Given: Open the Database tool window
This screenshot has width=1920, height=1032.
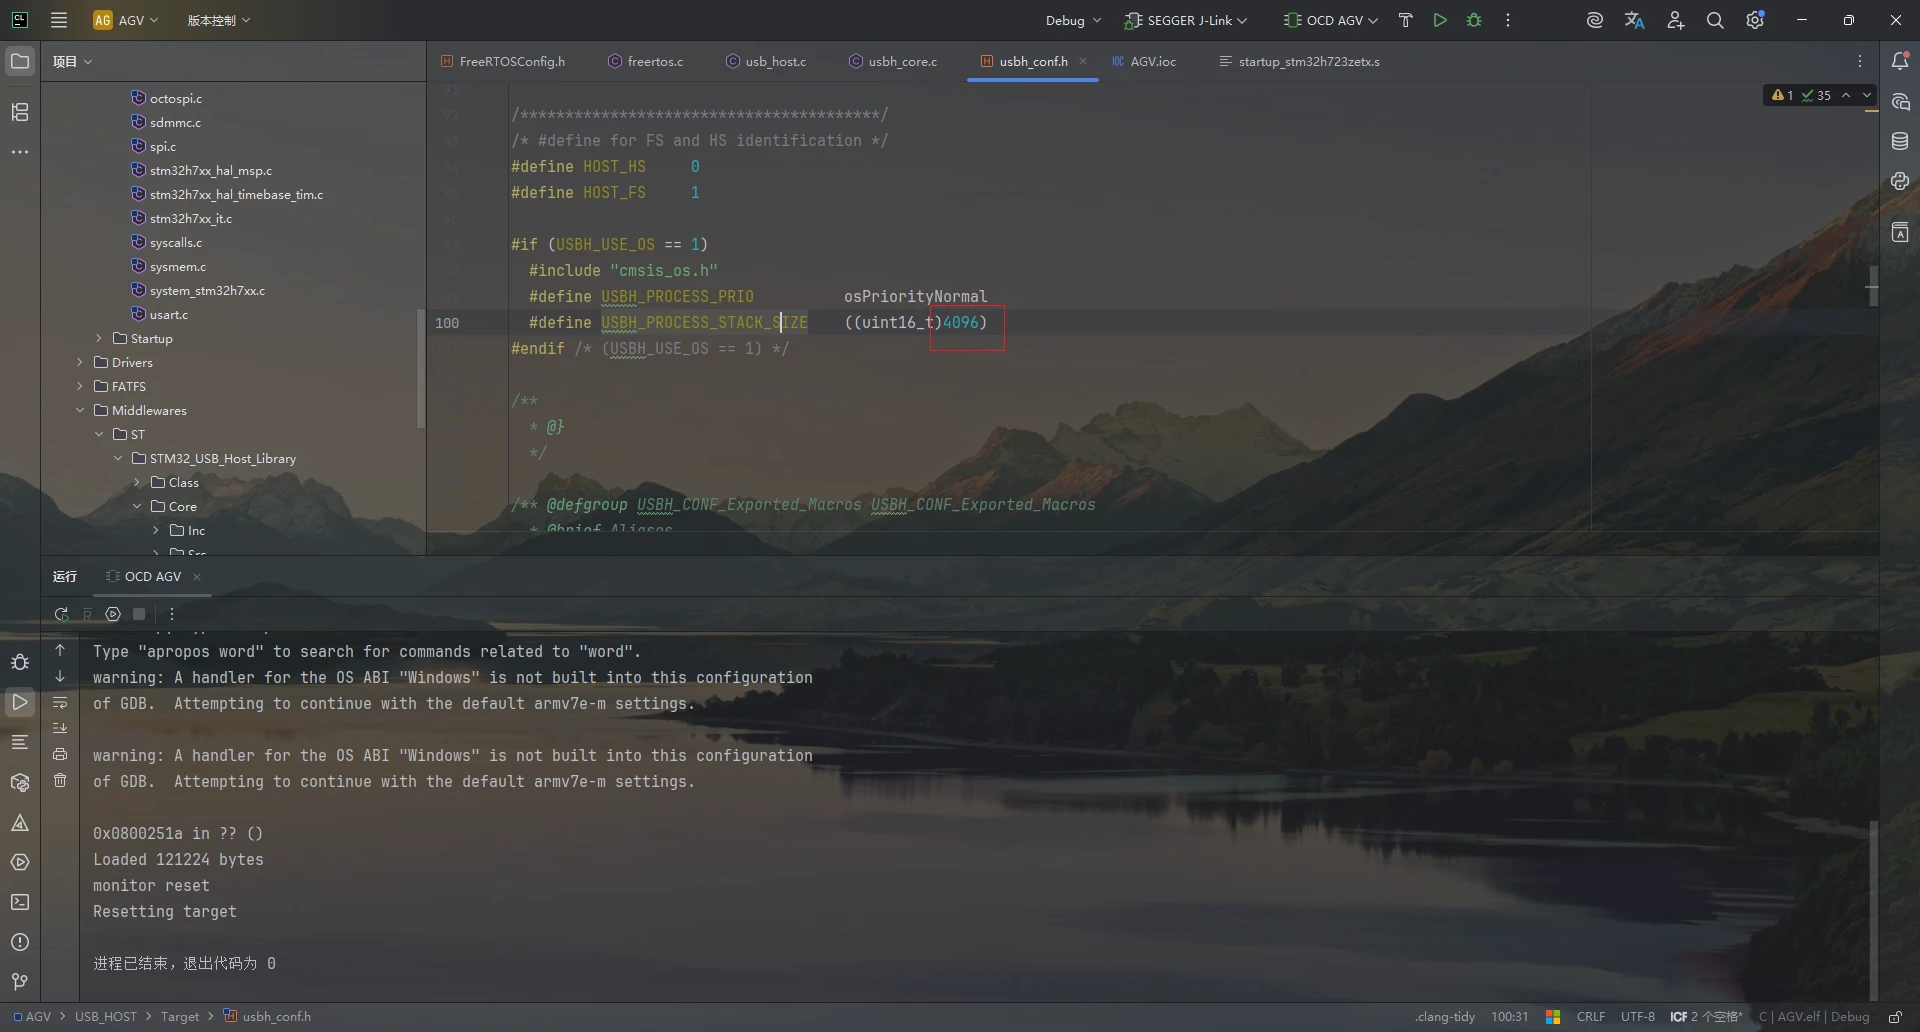Looking at the screenshot, I should (x=1900, y=142).
